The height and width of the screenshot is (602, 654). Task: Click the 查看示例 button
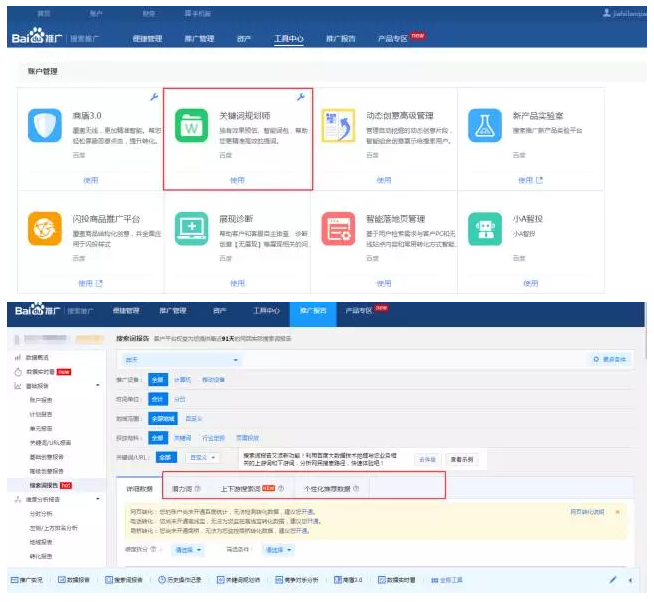tap(462, 459)
